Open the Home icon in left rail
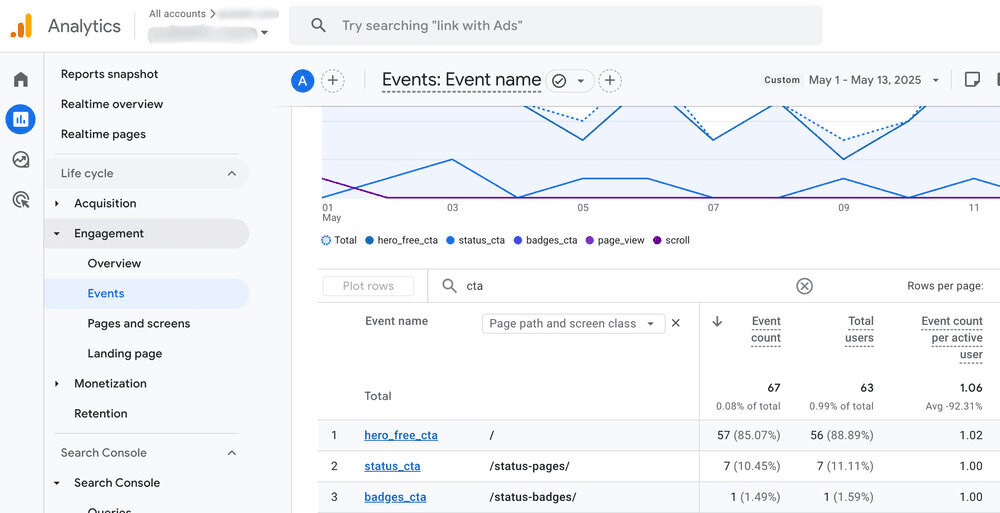 coord(21,80)
